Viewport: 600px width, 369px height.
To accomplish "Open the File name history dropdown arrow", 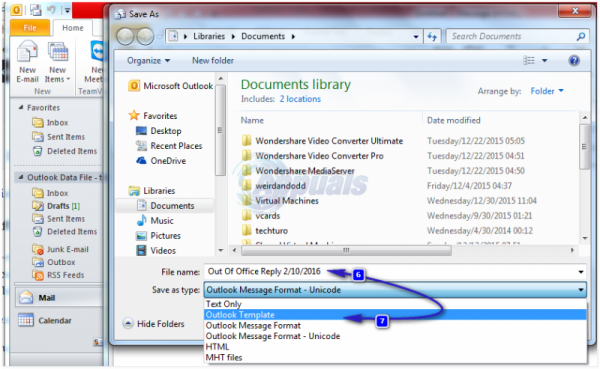I will point(580,272).
